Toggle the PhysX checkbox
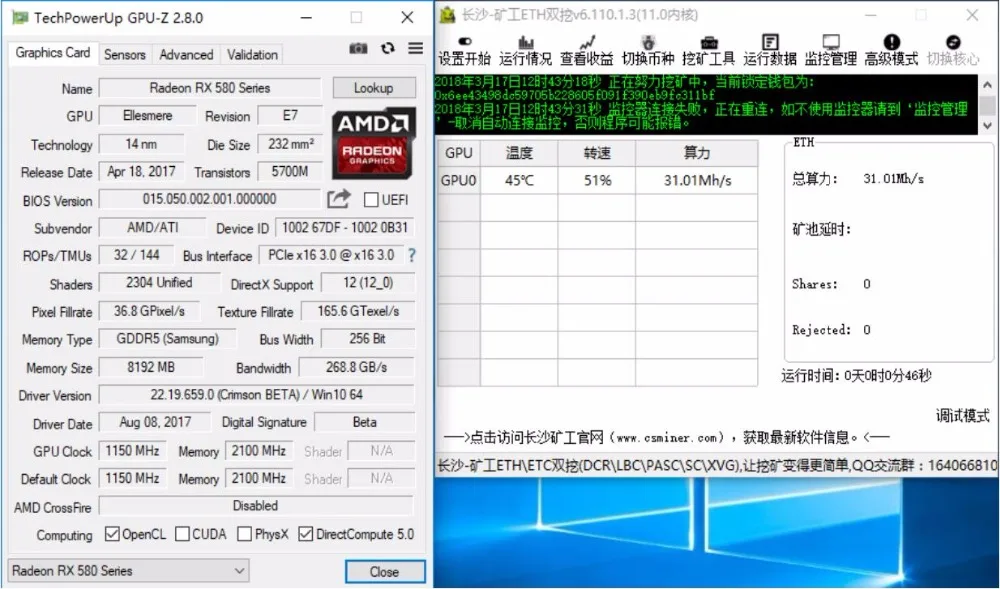 [244, 534]
